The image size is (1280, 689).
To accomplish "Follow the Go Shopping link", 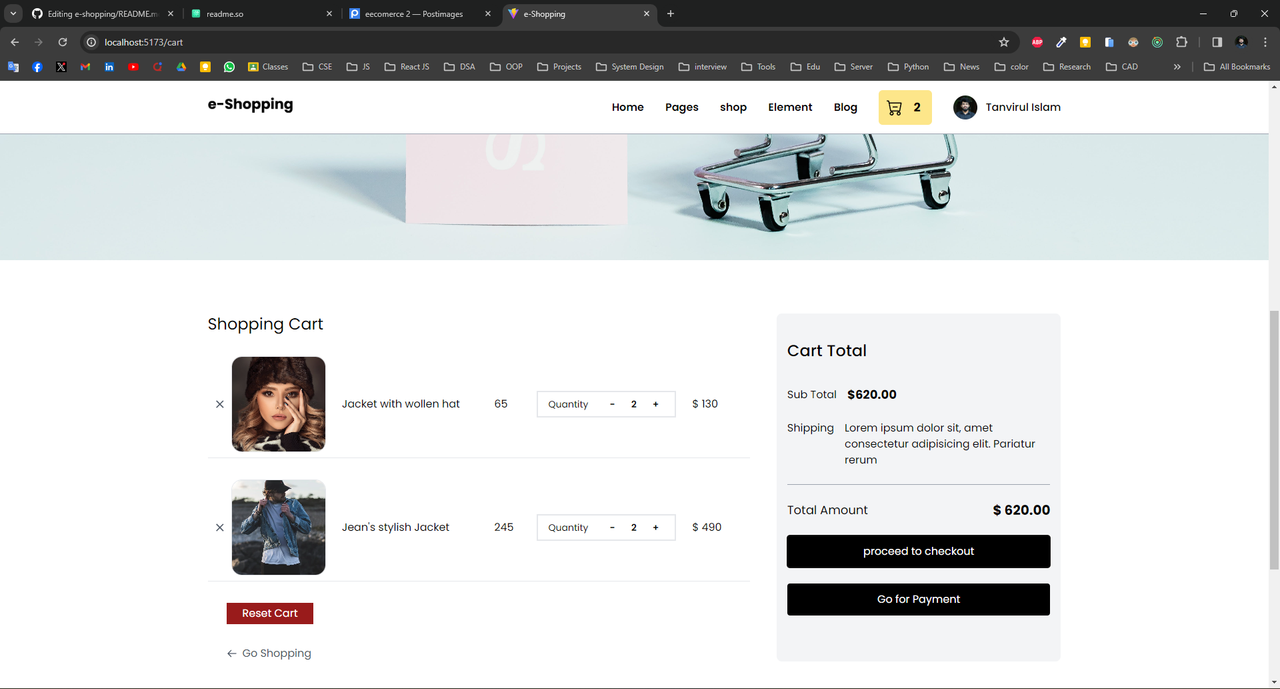I will click(x=269, y=653).
